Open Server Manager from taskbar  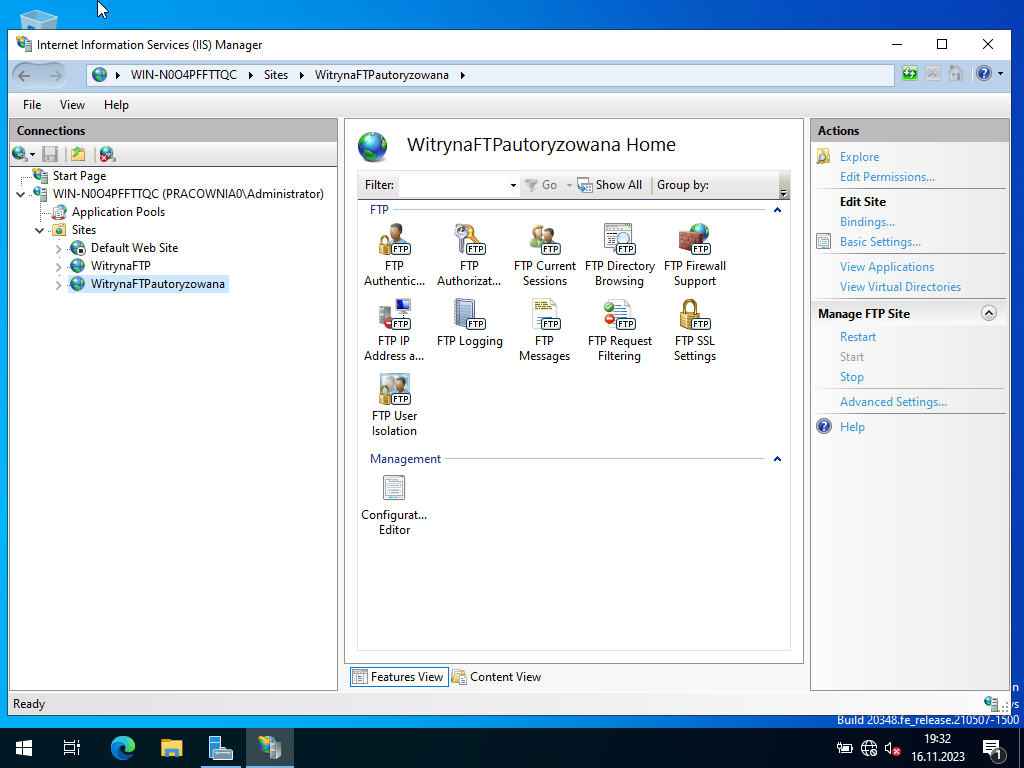tap(220, 747)
